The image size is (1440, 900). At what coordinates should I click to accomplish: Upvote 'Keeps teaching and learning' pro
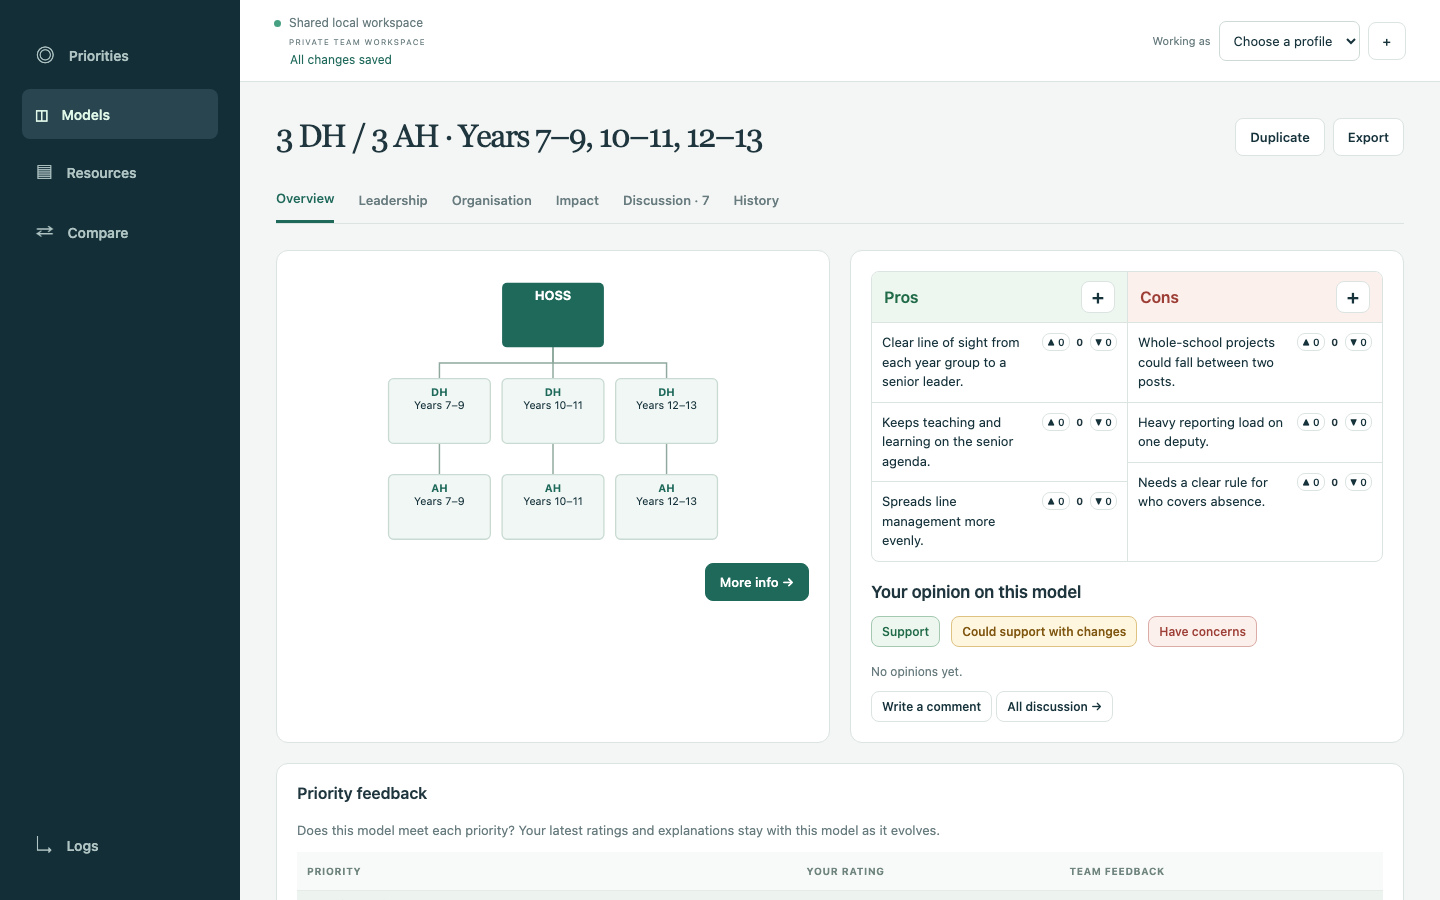tap(1056, 422)
